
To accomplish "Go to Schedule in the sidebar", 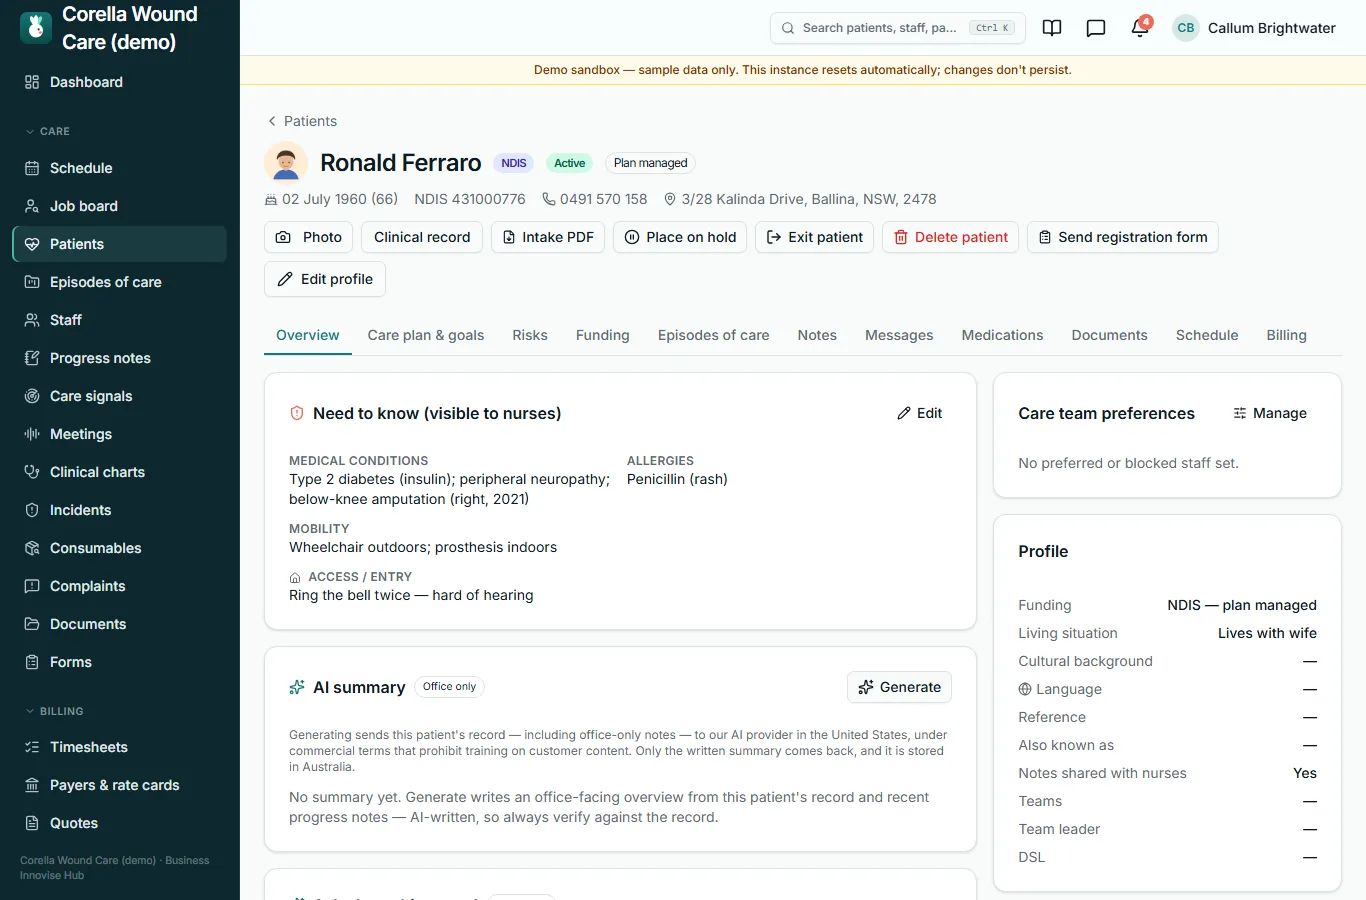I will click(x=119, y=168).
